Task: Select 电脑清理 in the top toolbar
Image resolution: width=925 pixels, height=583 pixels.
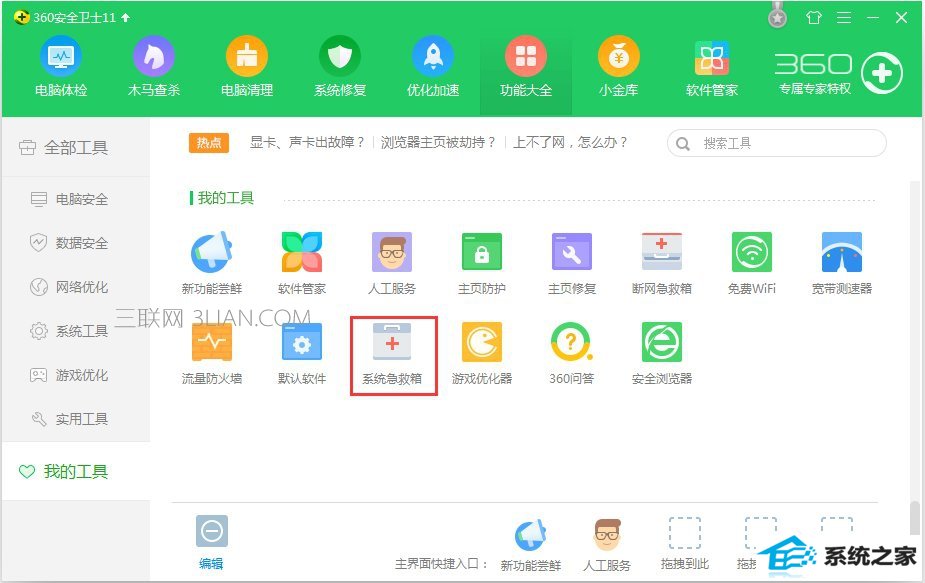Action: tap(247, 67)
